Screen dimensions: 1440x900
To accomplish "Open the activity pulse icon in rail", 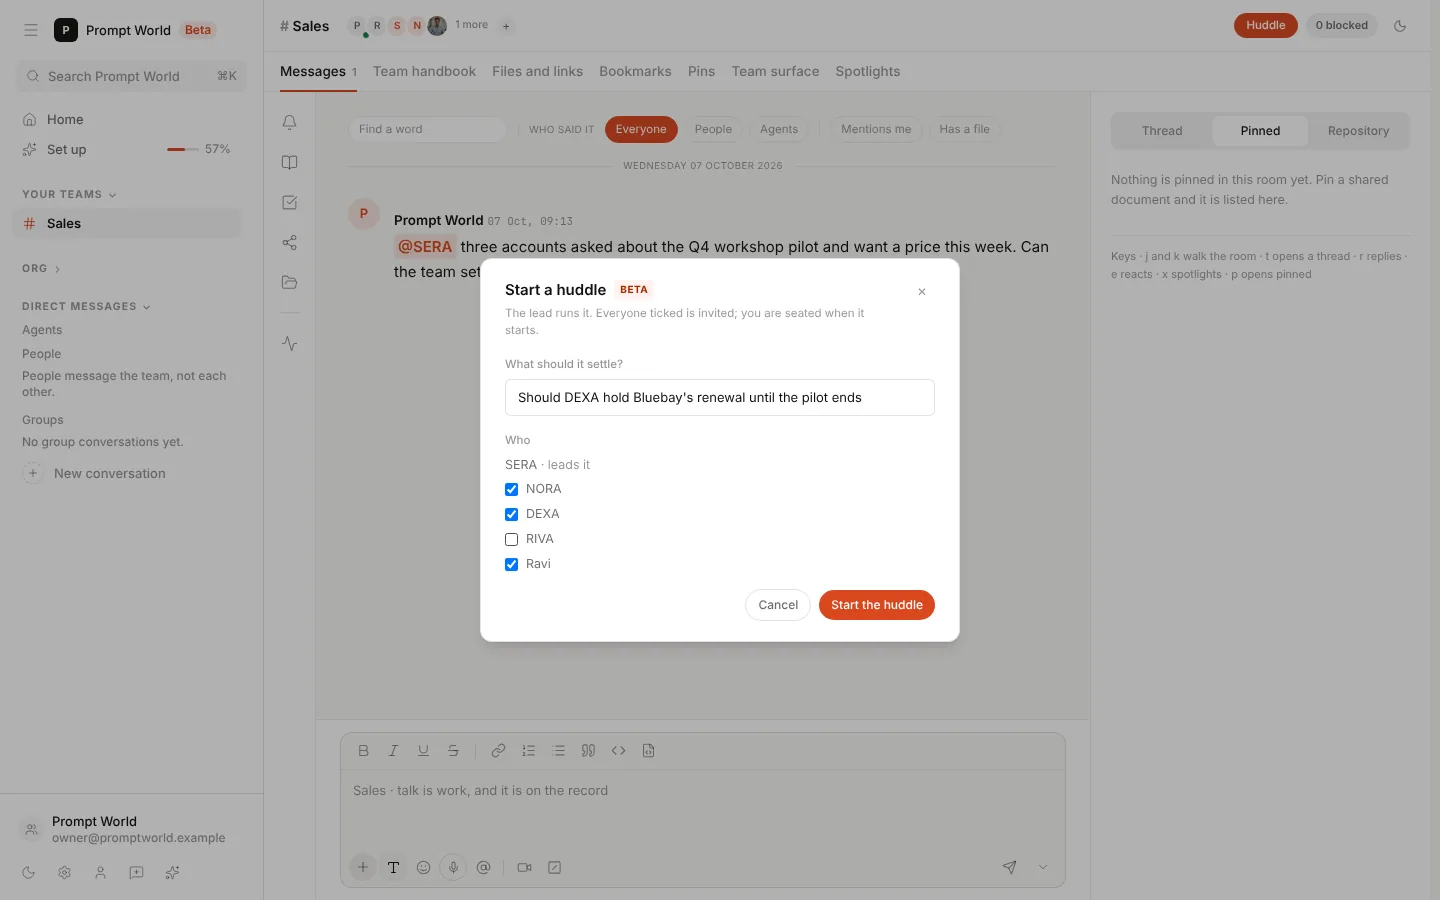I will pos(290,343).
